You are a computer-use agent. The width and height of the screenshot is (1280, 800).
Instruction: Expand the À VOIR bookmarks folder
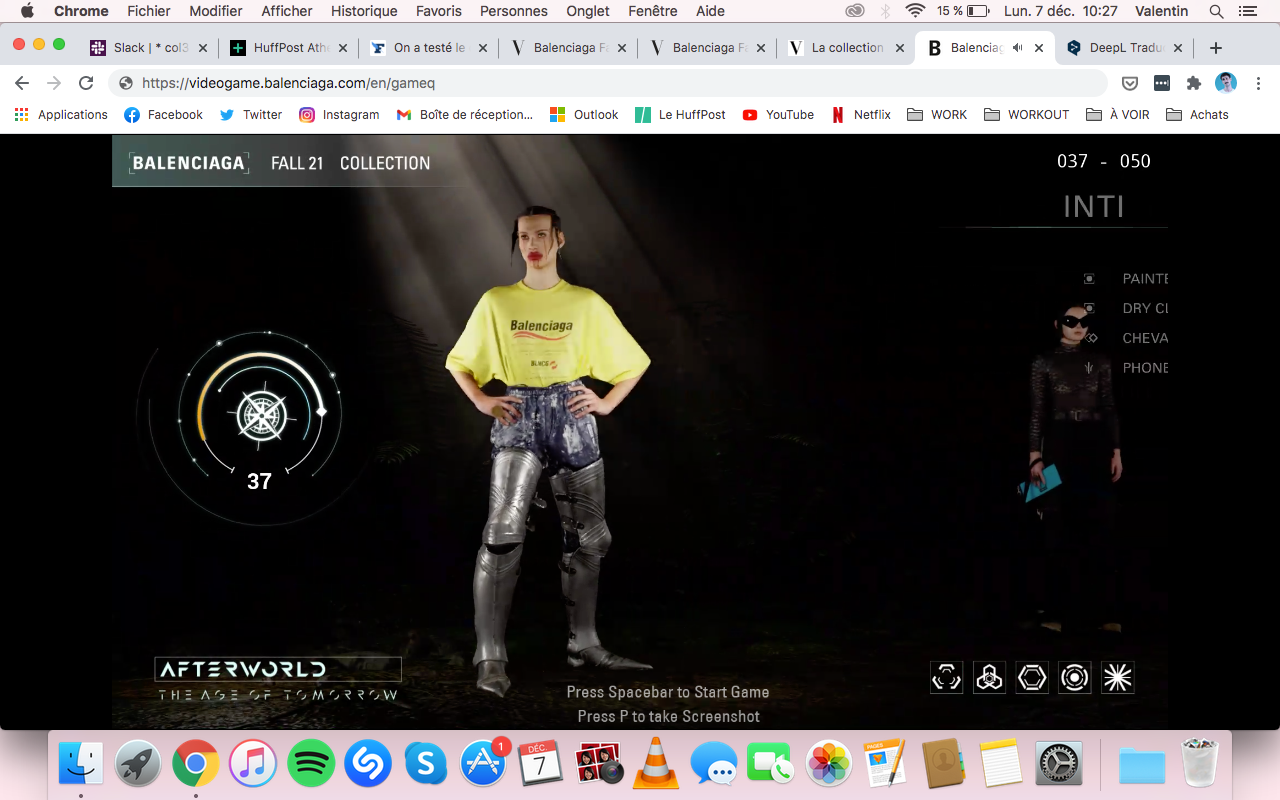(x=1118, y=115)
